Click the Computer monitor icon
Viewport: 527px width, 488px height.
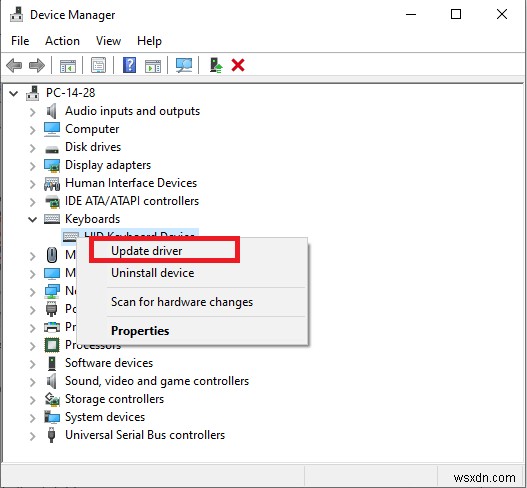[52, 129]
